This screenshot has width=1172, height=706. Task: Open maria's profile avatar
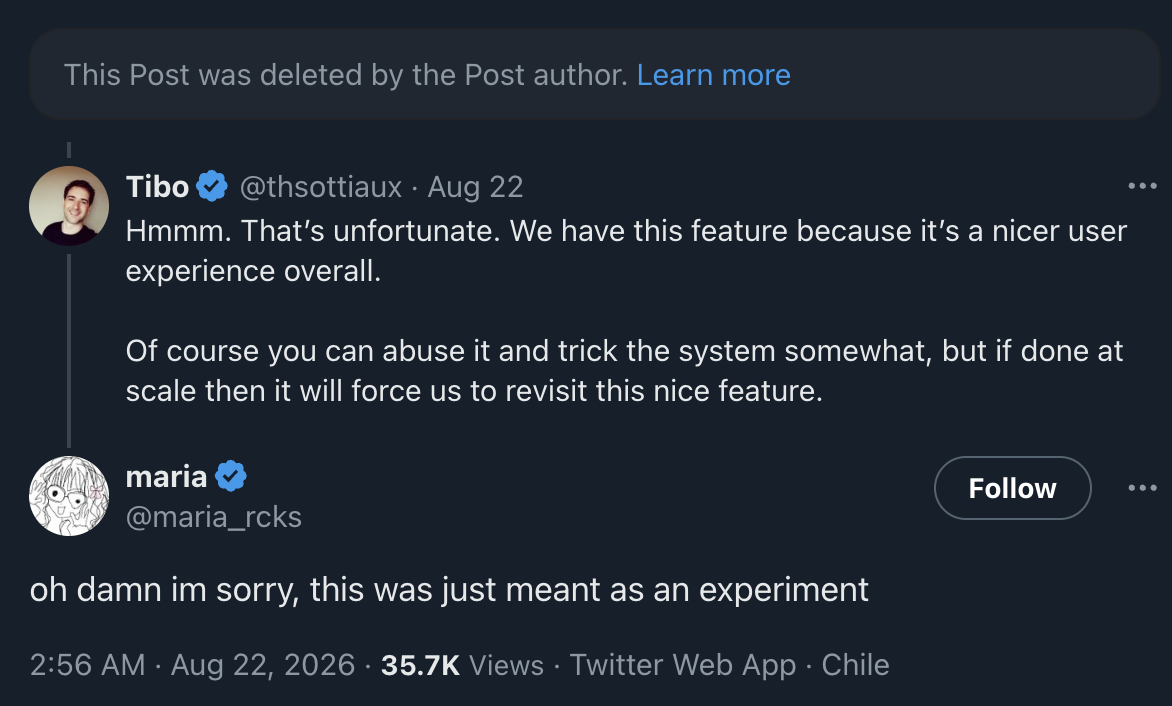[69, 496]
